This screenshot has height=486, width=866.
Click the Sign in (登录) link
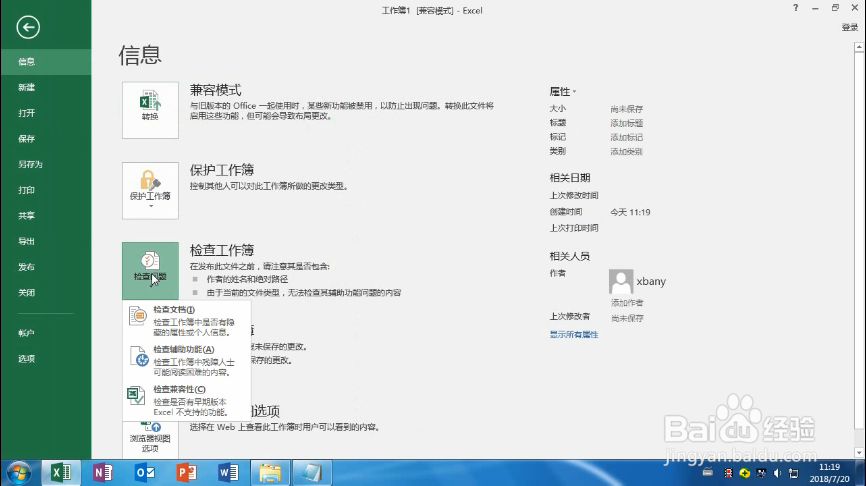pos(849,27)
